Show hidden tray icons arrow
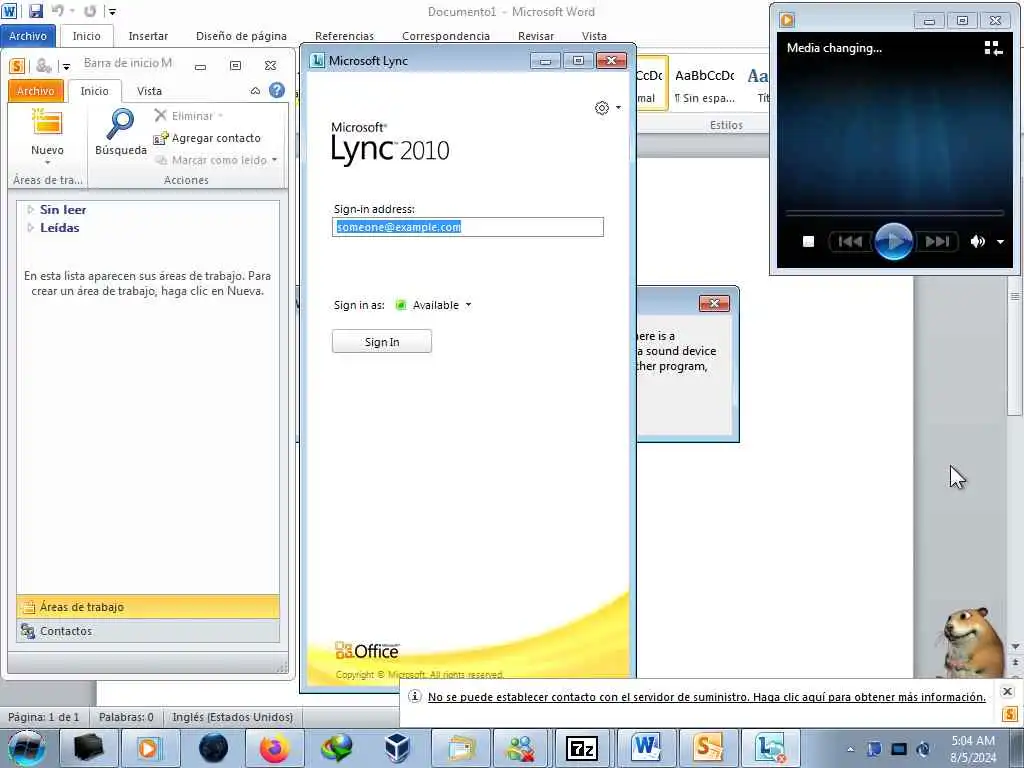 850,749
